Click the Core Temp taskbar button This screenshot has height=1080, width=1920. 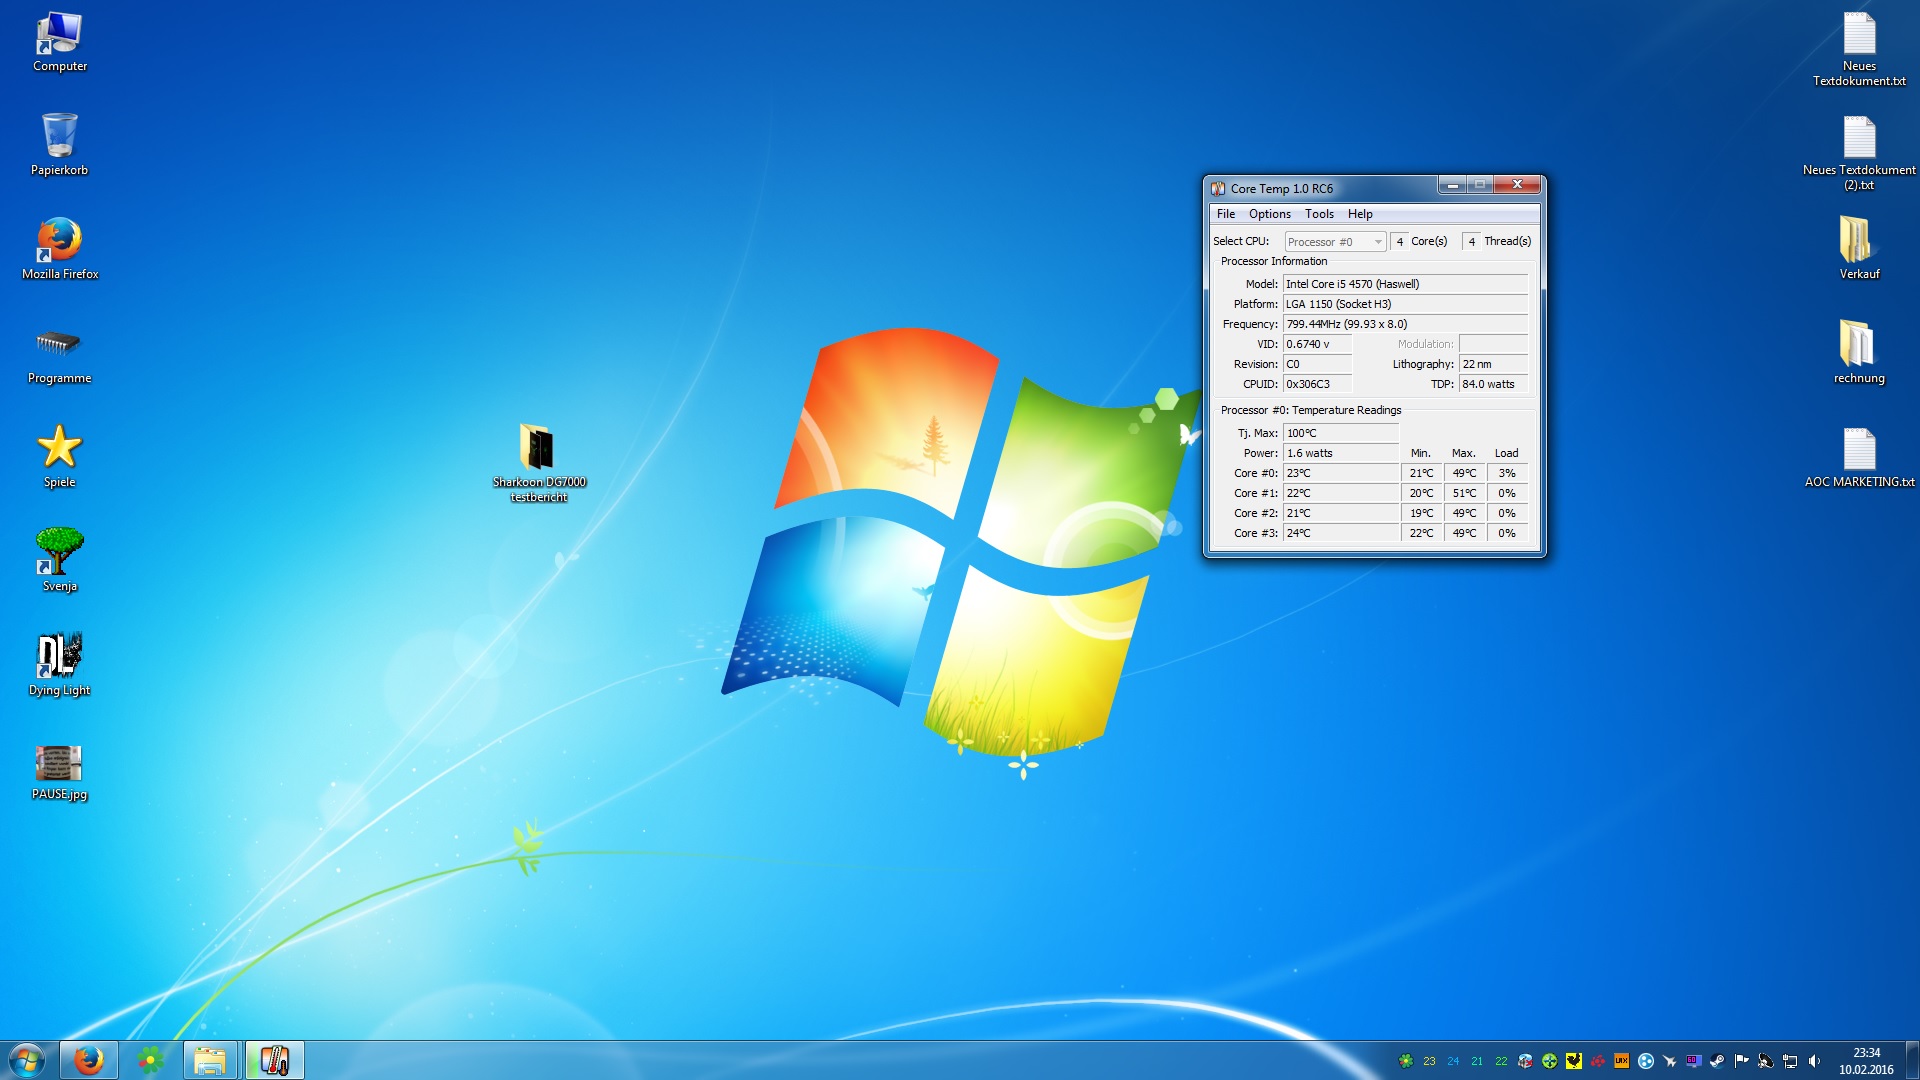pyautogui.click(x=274, y=1060)
